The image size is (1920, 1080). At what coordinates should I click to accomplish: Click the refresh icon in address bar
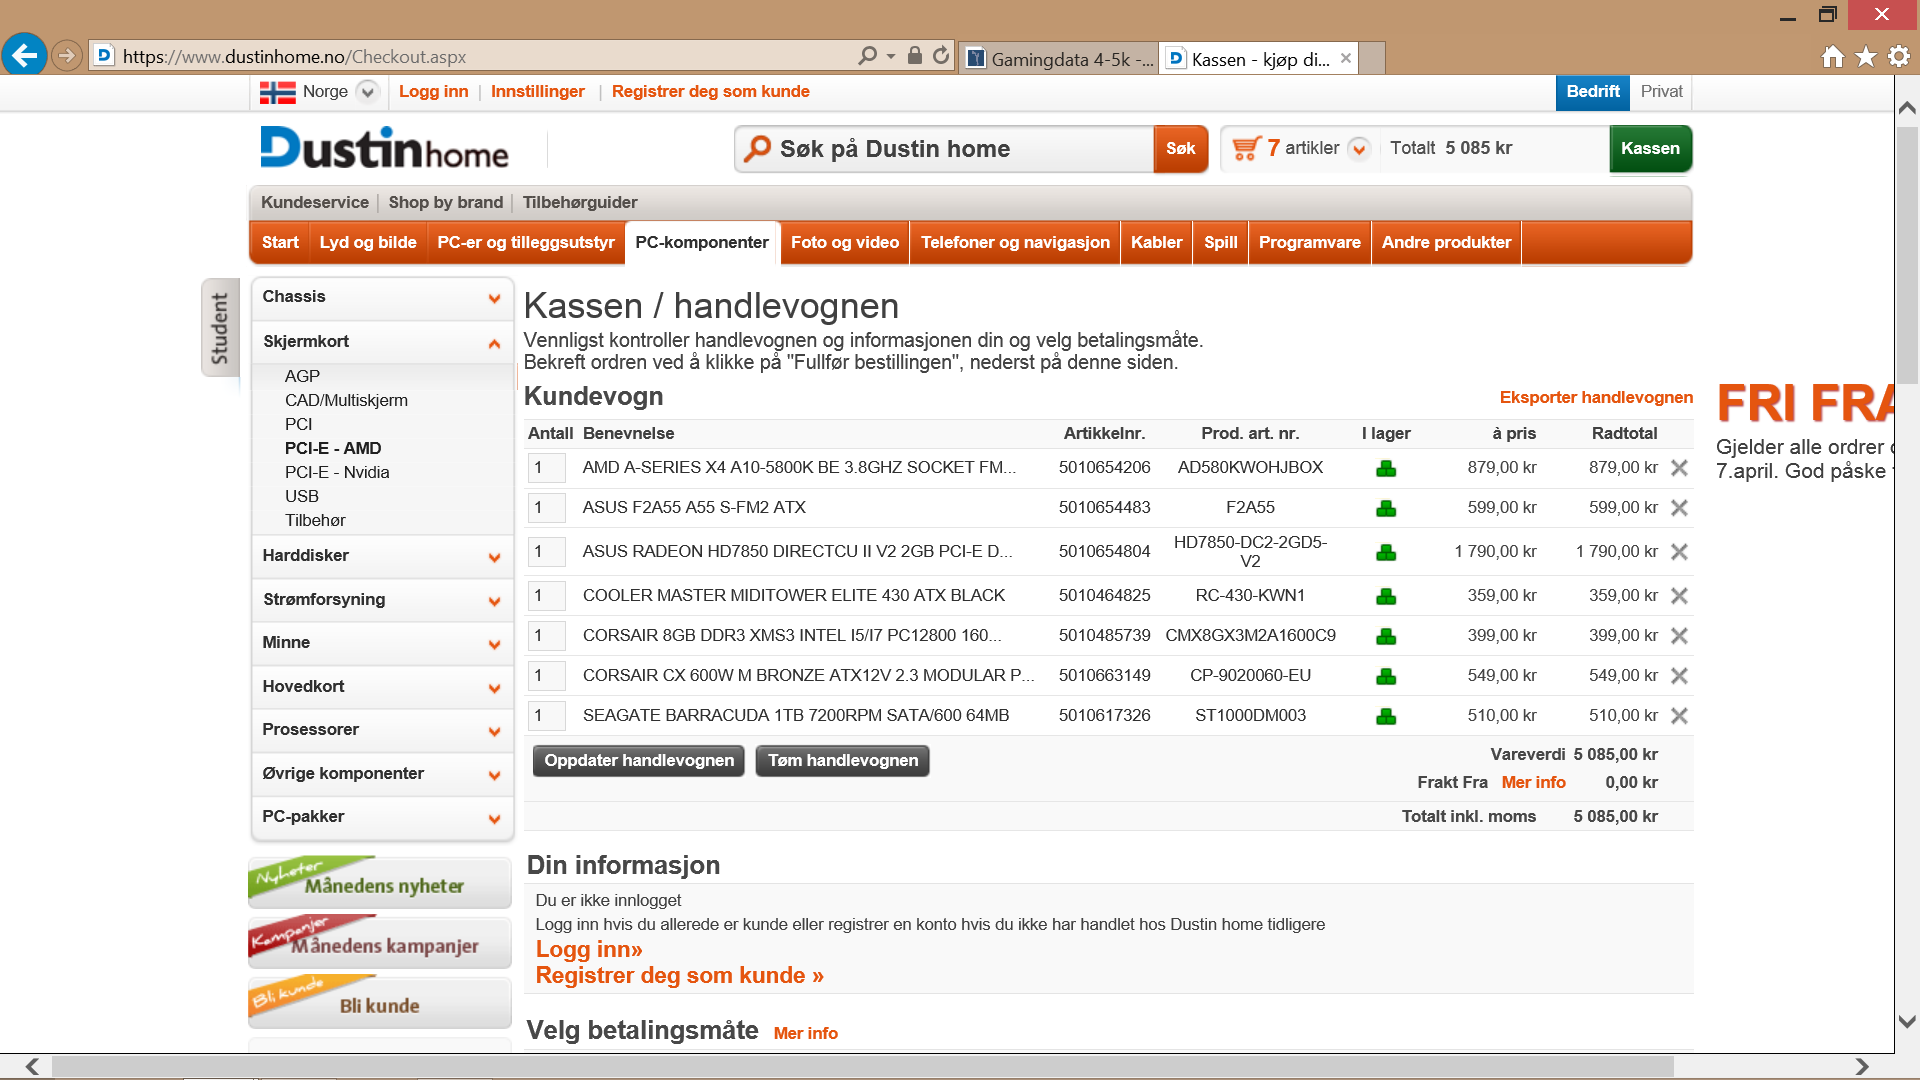pyautogui.click(x=941, y=56)
